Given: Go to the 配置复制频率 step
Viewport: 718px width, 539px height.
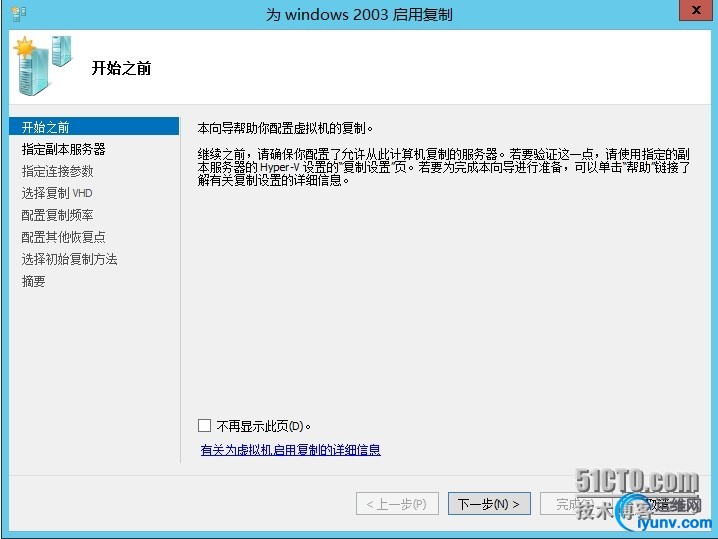Looking at the screenshot, I should click(x=57, y=215).
